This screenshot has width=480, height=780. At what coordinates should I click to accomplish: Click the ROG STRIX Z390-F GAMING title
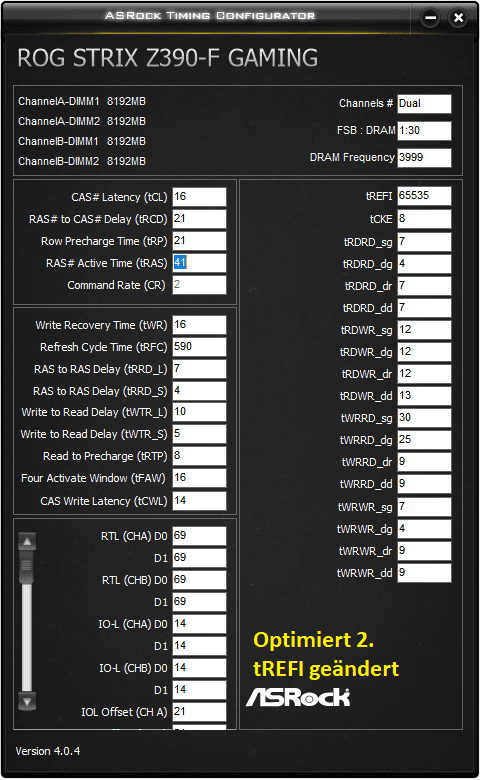click(168, 58)
